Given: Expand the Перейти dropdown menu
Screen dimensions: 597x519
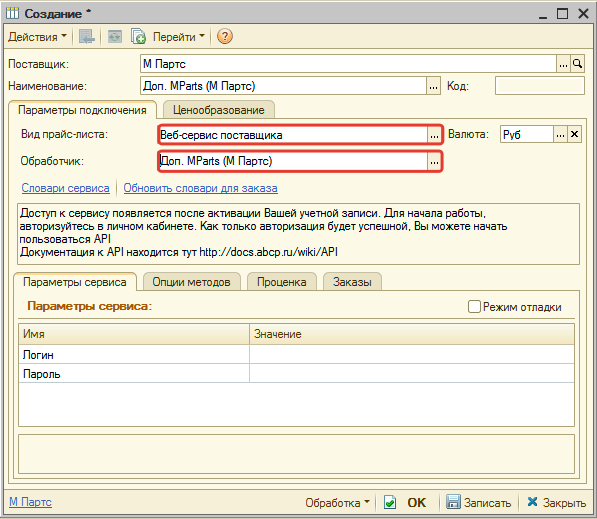Looking at the screenshot, I should (x=178, y=37).
